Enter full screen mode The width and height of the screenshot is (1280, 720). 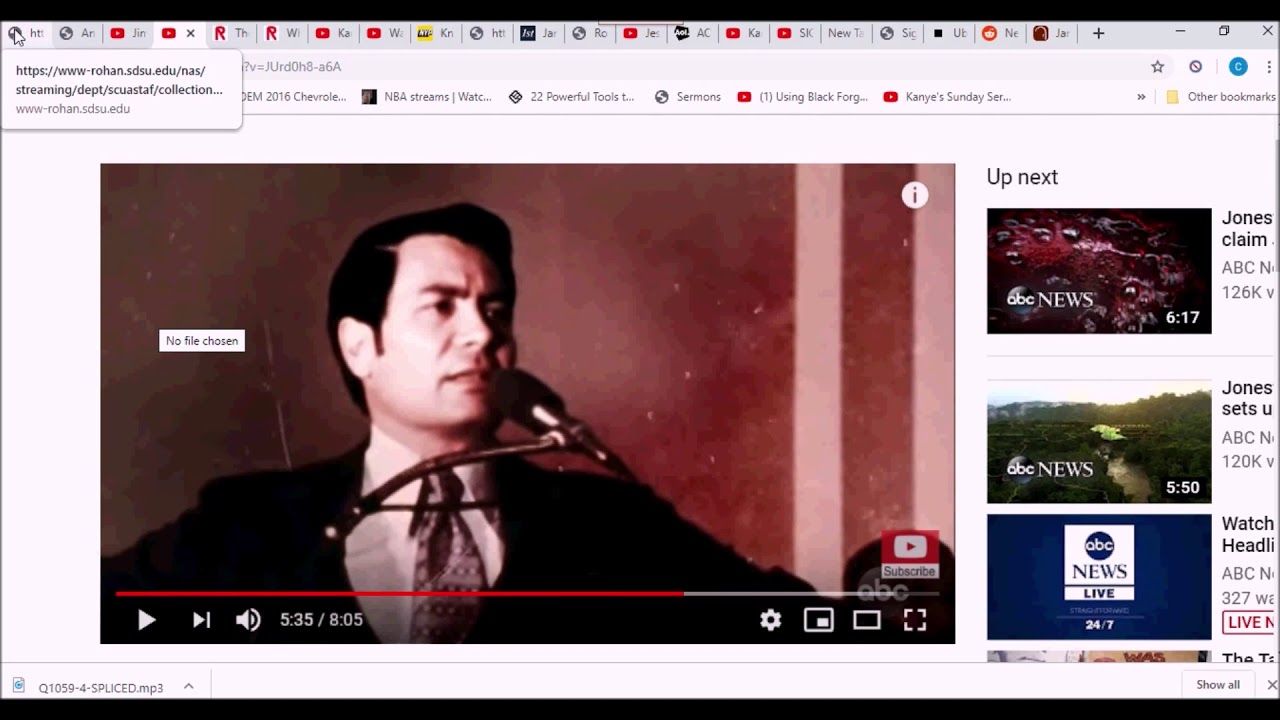pyautogui.click(x=915, y=620)
